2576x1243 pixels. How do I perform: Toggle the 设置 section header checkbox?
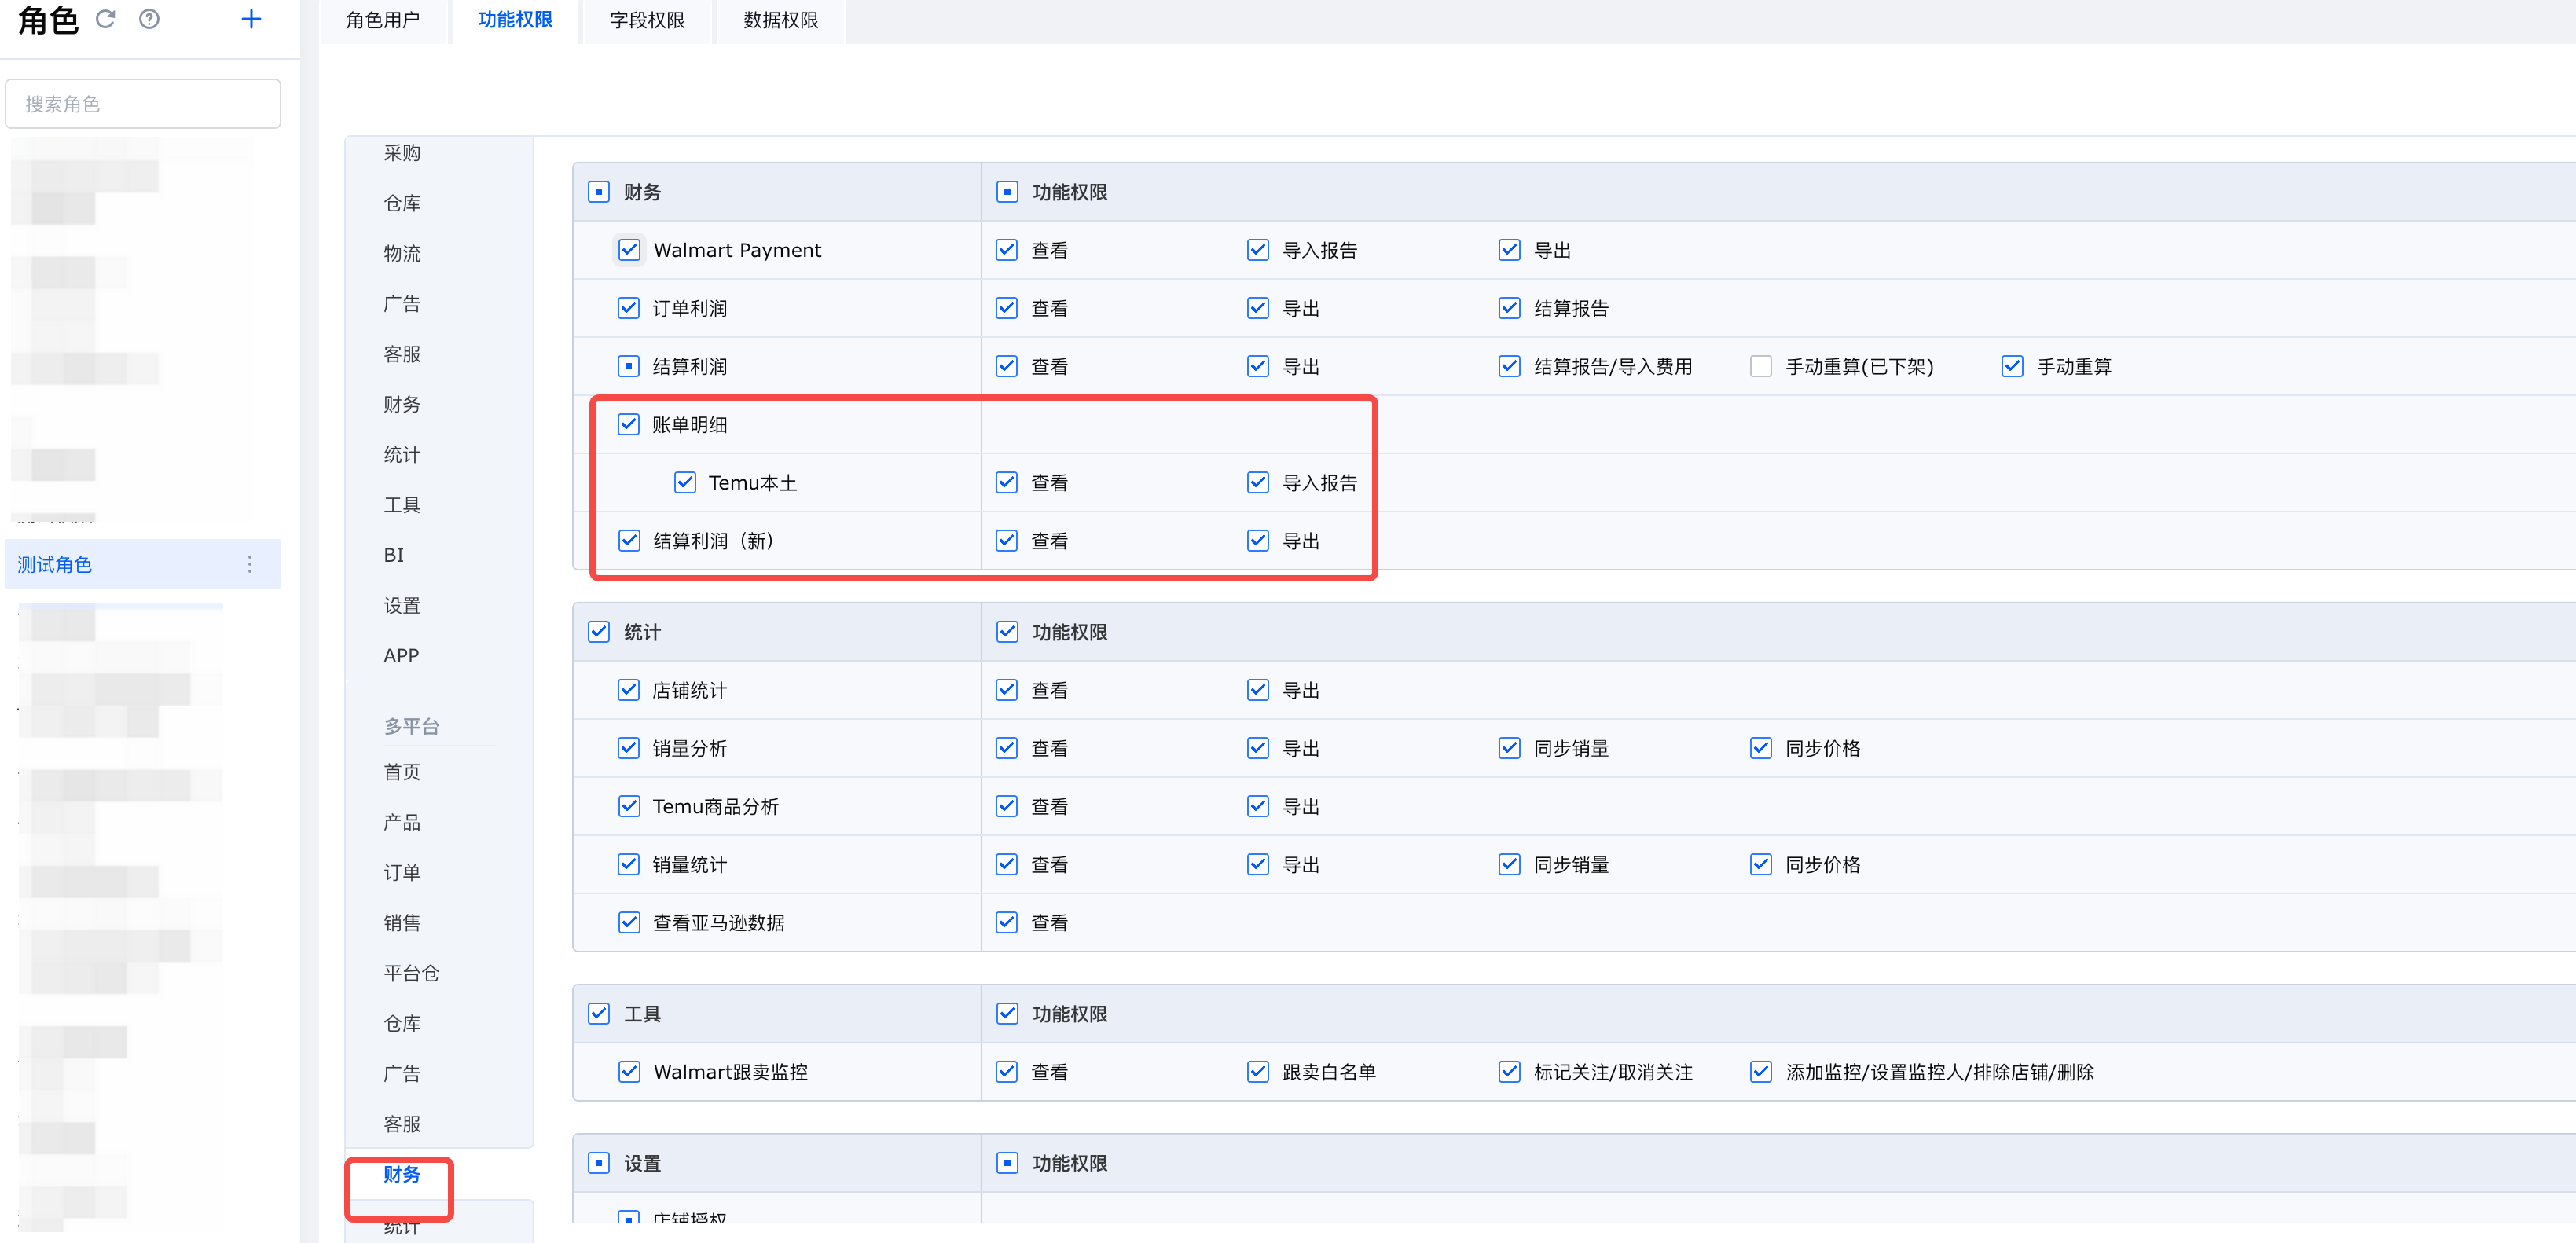(x=599, y=1163)
